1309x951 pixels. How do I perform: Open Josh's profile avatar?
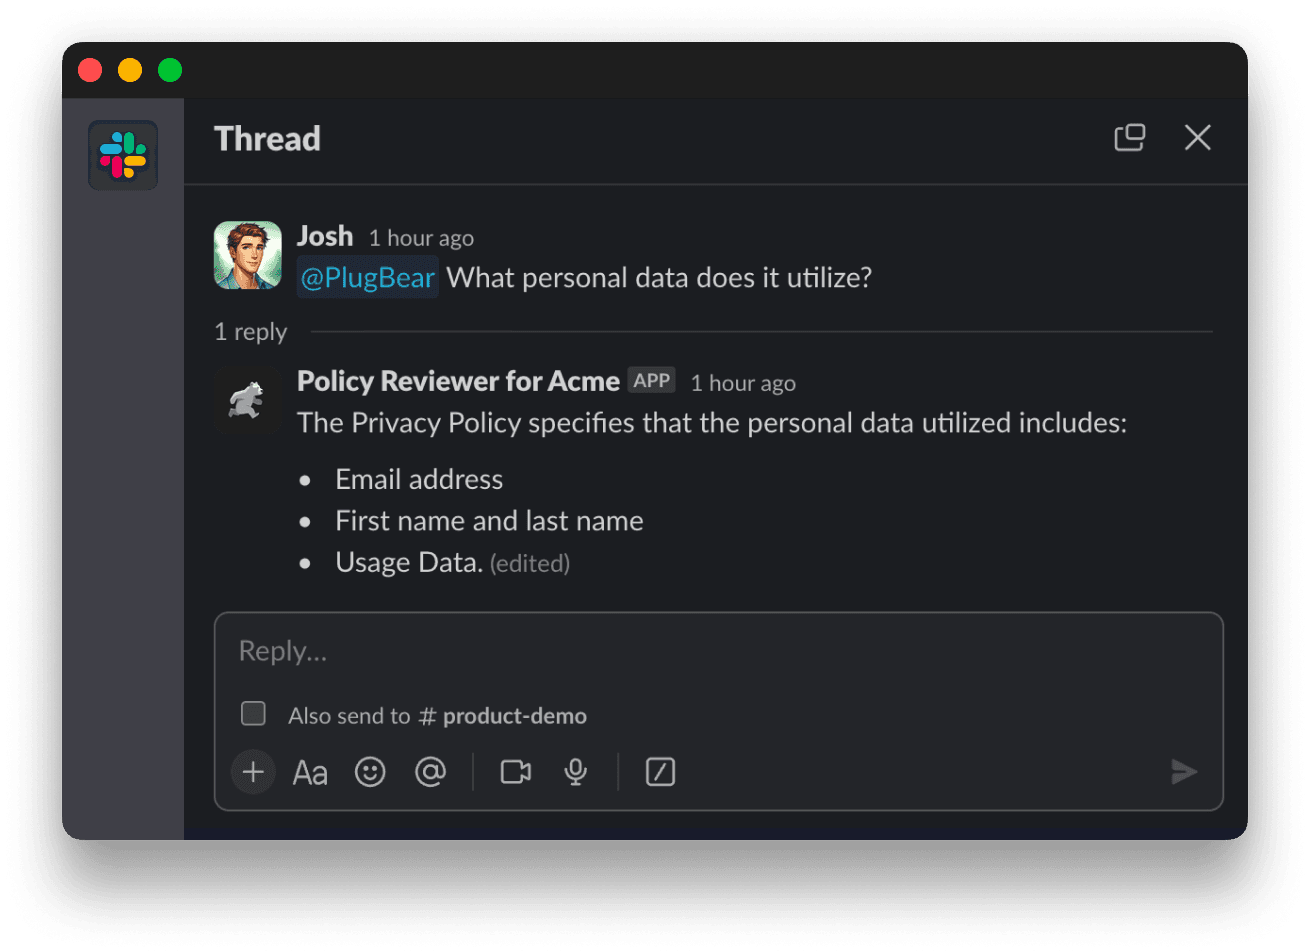coord(248,255)
